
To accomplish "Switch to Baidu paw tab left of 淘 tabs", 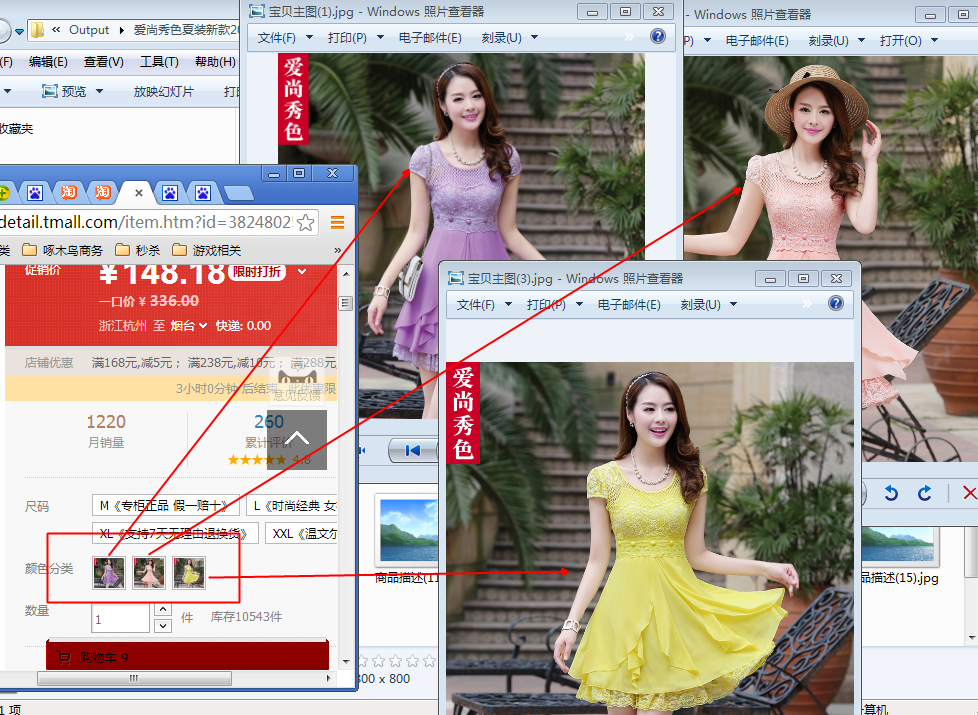I will coord(35,193).
